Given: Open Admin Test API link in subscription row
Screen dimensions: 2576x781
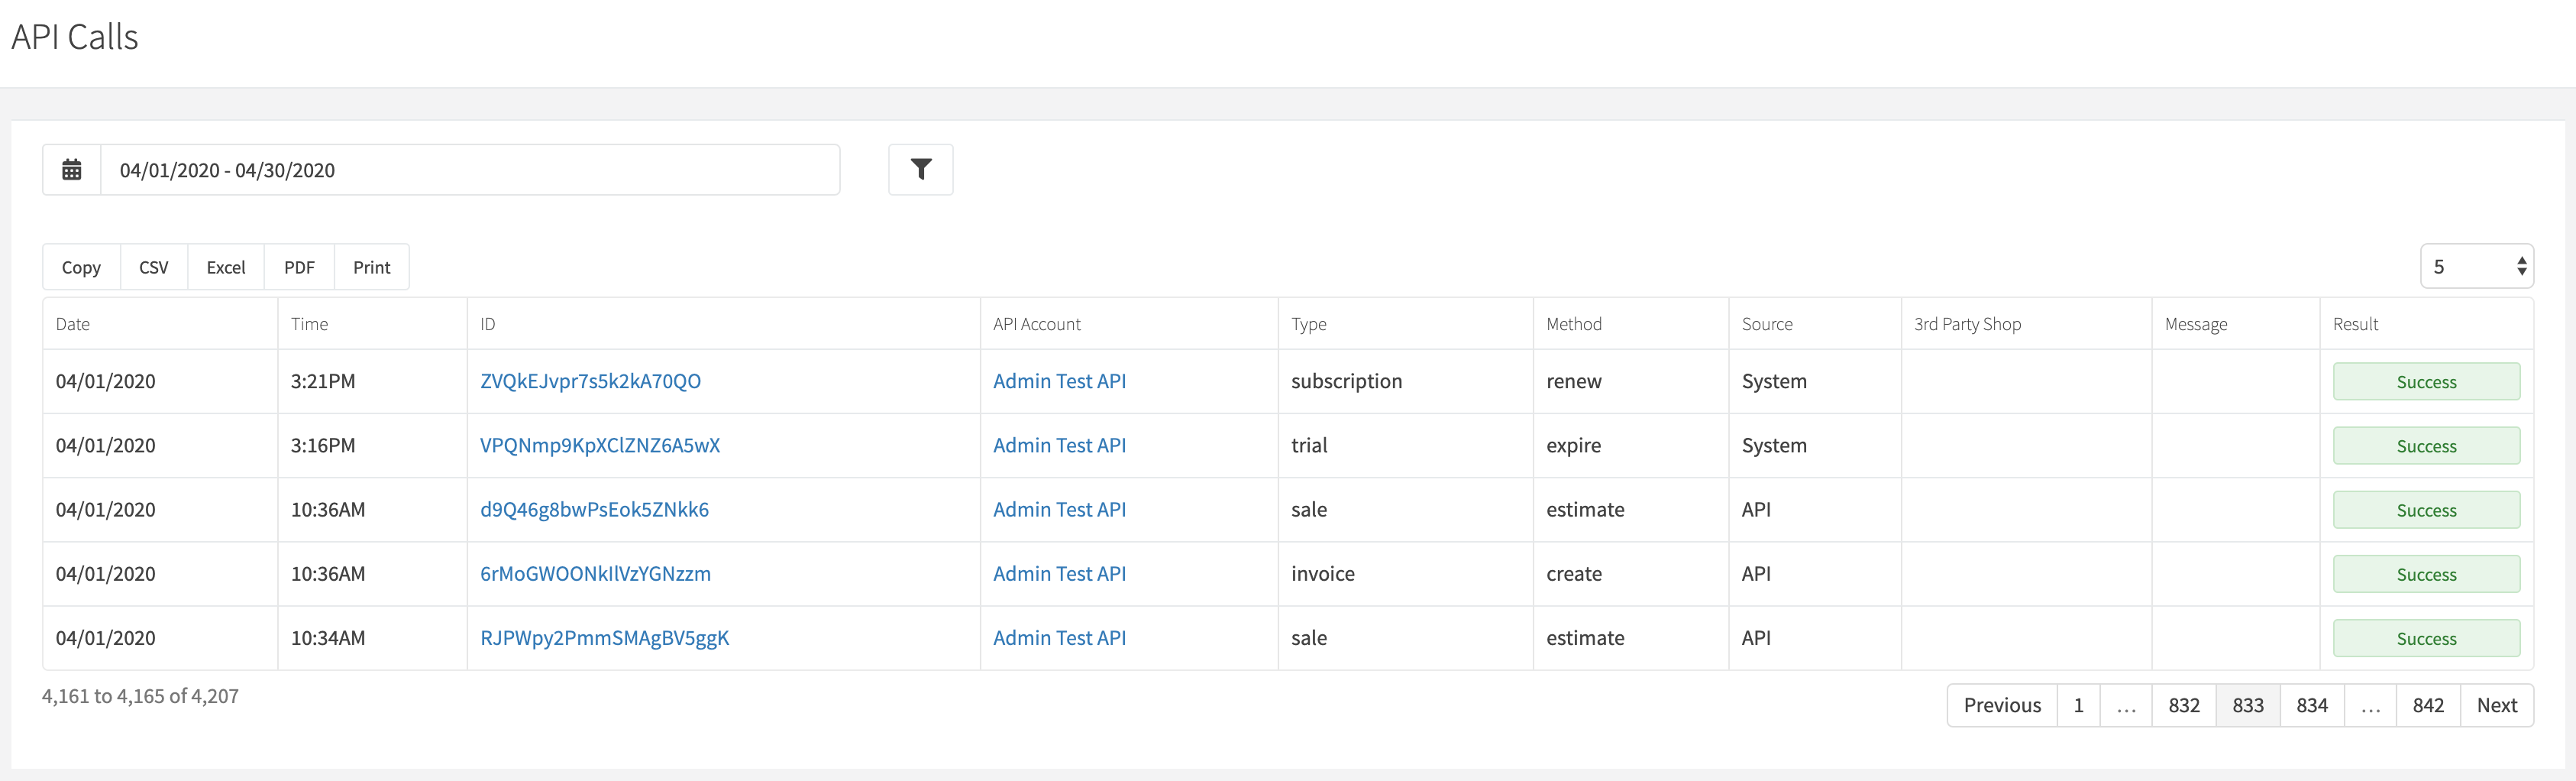Looking at the screenshot, I should click(1059, 381).
